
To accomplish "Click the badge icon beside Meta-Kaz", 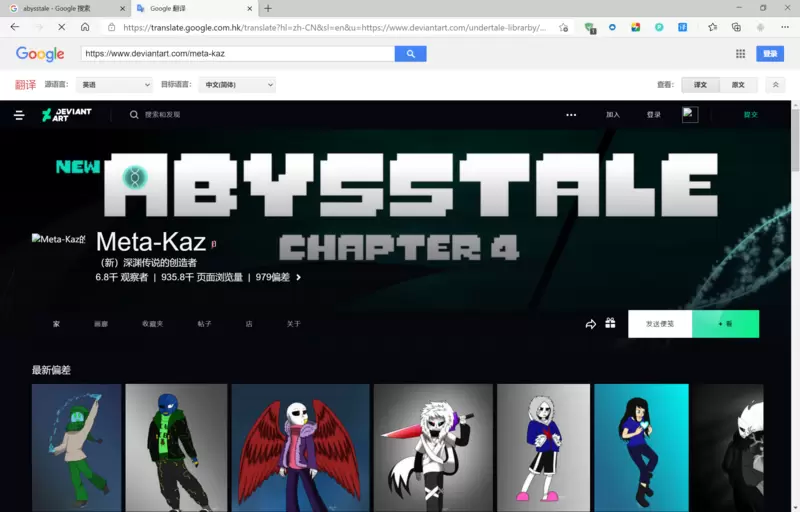I will point(214,244).
